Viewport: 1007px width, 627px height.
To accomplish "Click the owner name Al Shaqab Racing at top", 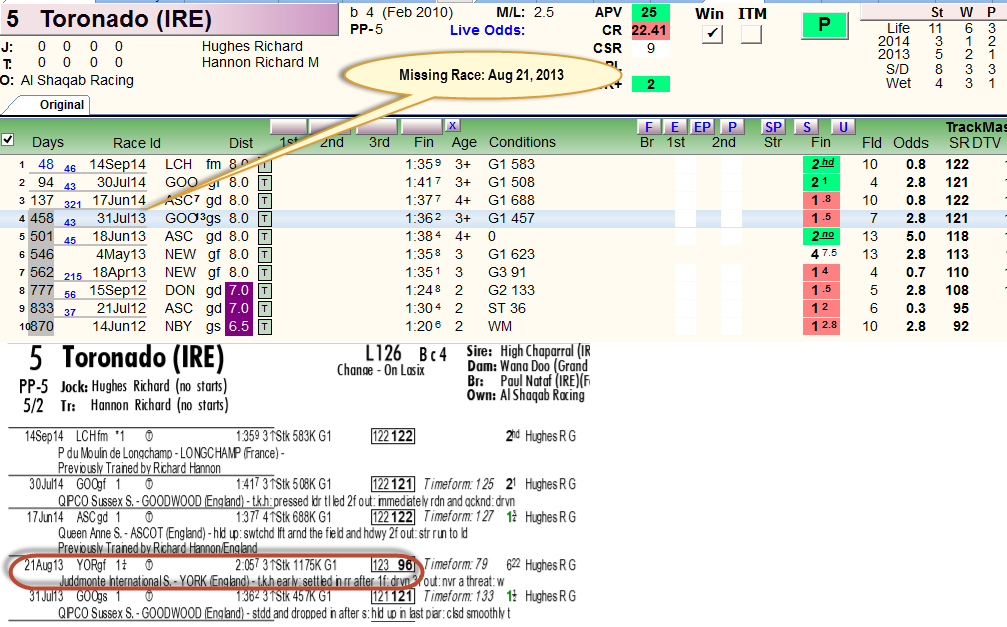I will [77, 80].
